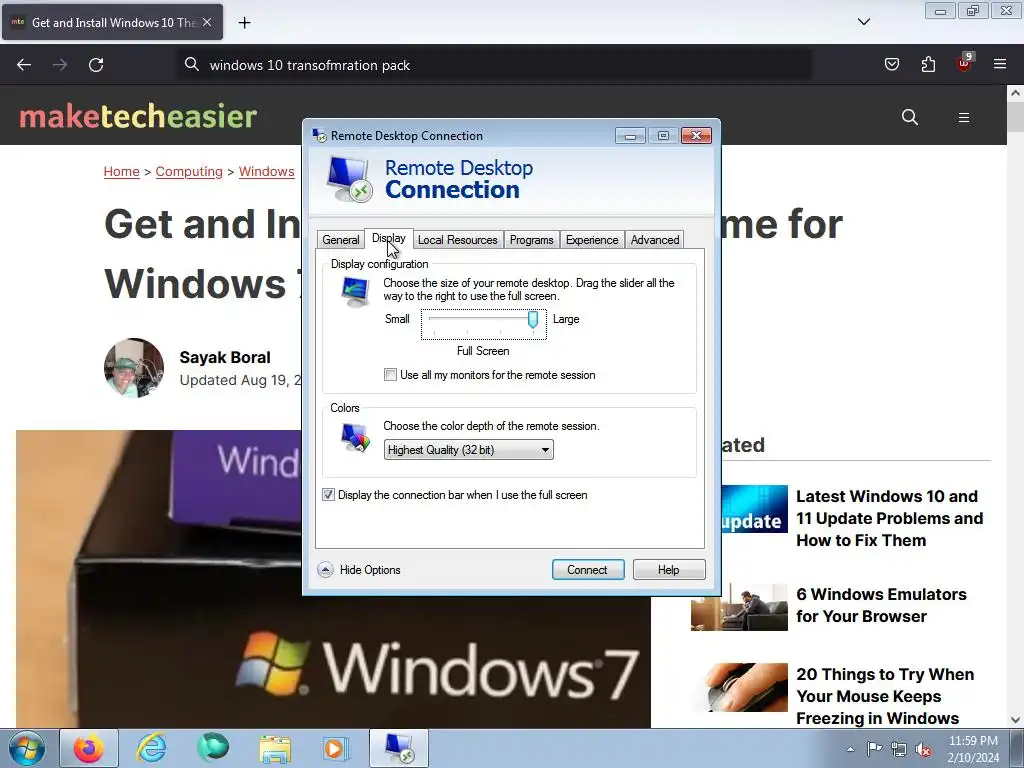Click the Firefox taskbar icon
The width and height of the screenshot is (1024, 768).
(x=89, y=748)
